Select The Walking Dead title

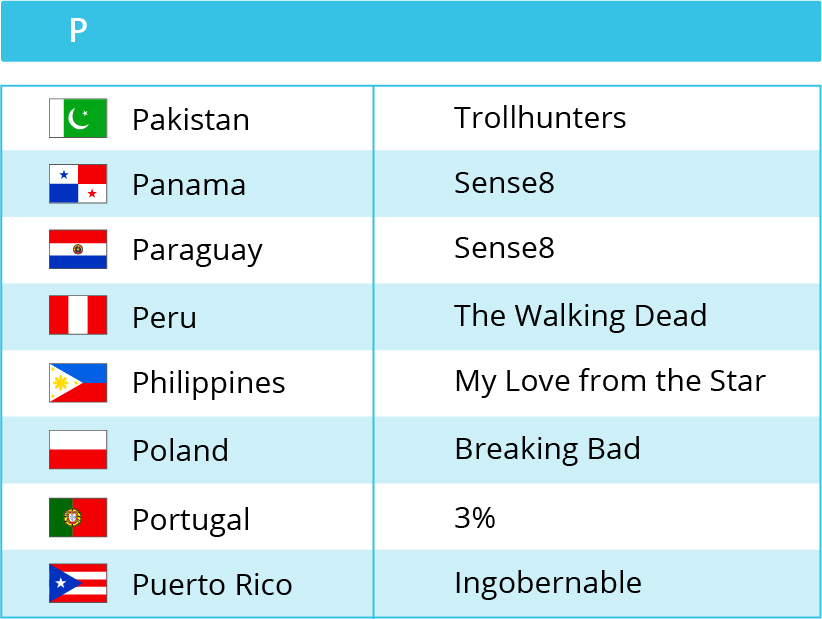tap(581, 316)
